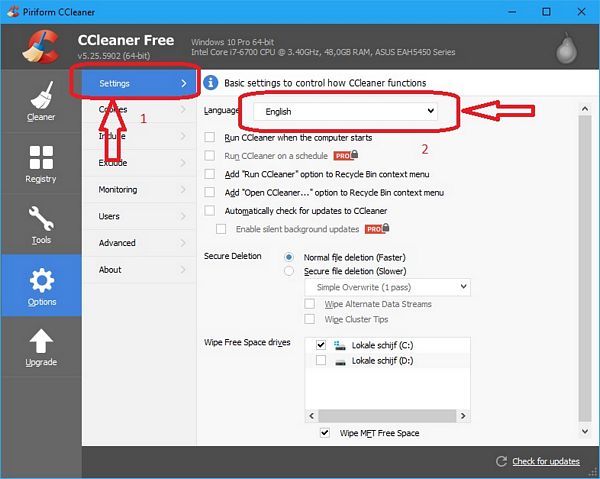Click the Check for updates link
The height and width of the screenshot is (479, 600).
tap(546, 461)
